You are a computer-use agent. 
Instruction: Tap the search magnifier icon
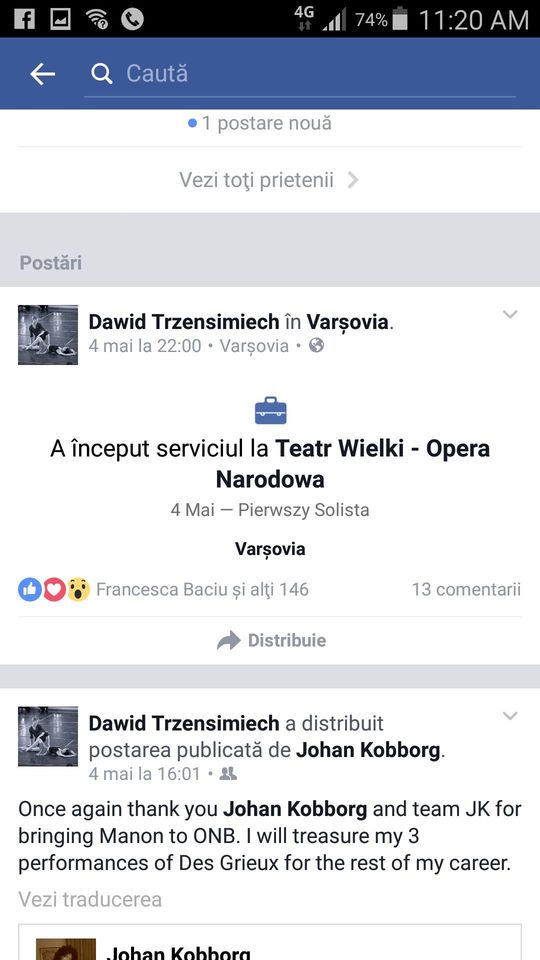(x=102, y=74)
